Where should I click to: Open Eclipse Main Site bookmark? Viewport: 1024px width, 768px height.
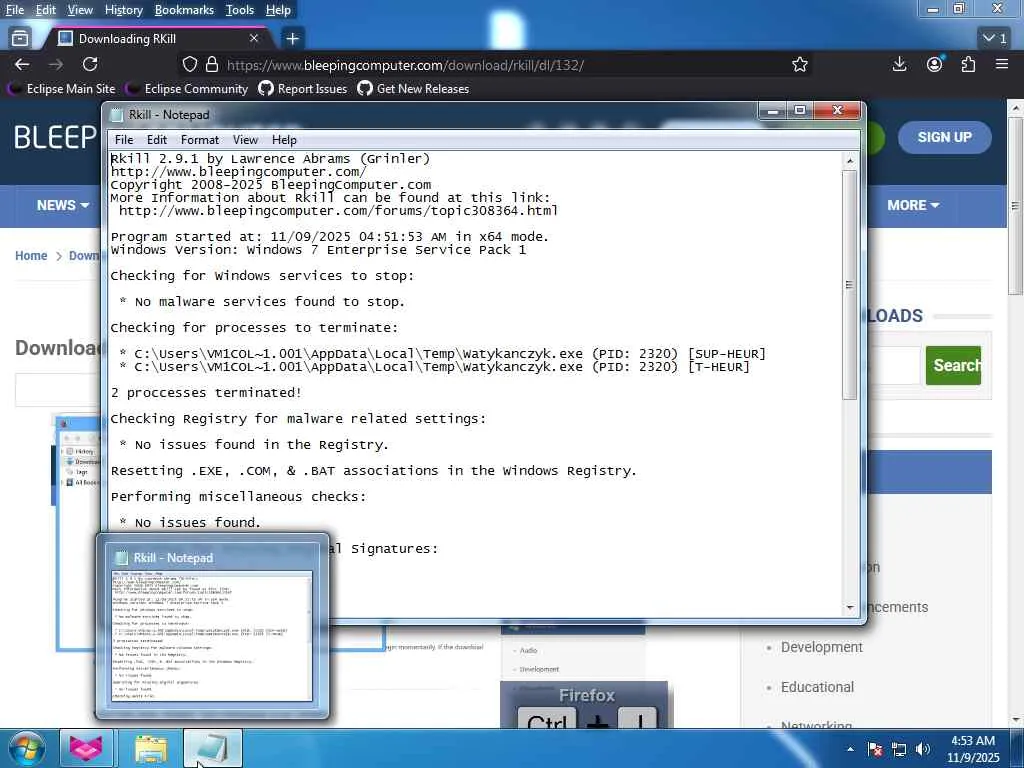pos(61,89)
